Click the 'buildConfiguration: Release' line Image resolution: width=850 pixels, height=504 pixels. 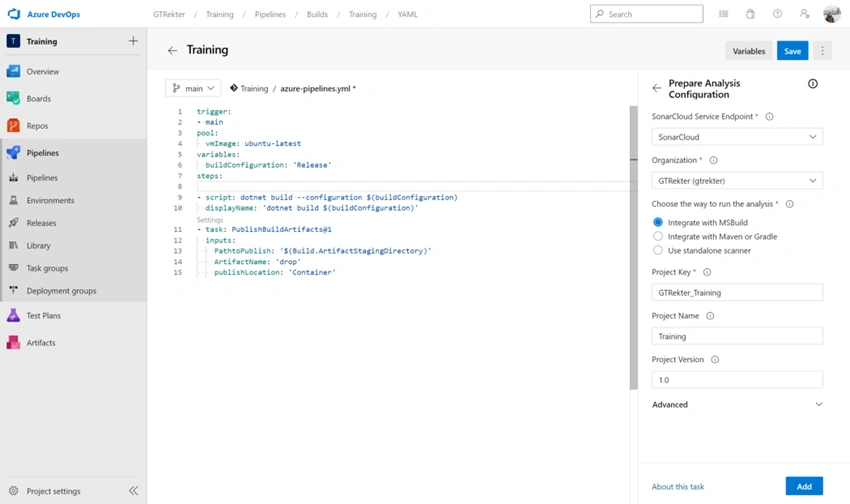coord(268,165)
